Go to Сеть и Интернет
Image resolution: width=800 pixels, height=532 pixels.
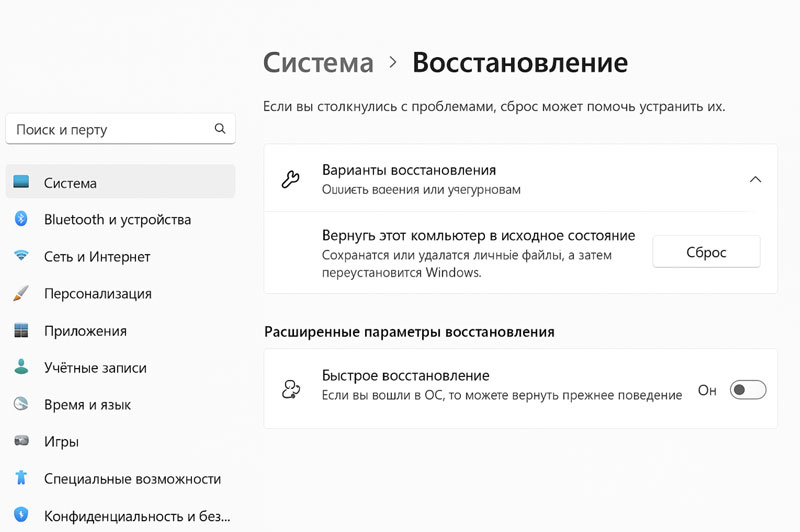click(120, 256)
